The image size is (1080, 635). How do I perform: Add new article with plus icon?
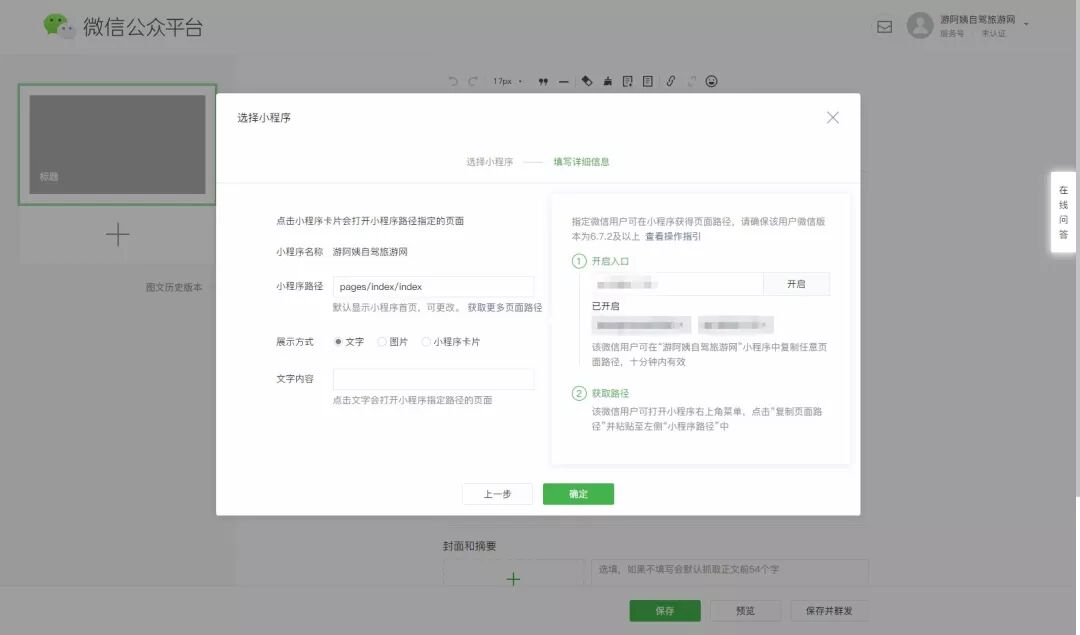click(117, 234)
